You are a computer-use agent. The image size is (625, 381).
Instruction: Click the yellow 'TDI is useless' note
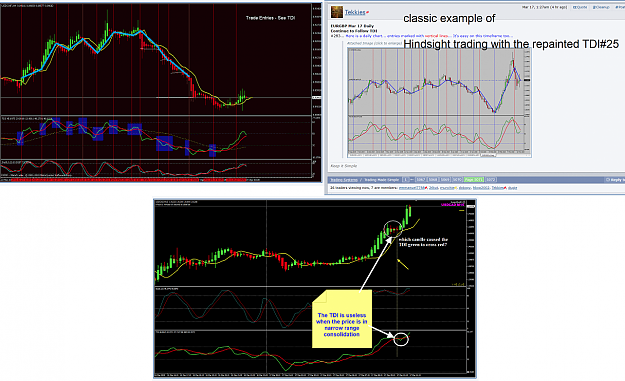coord(342,319)
